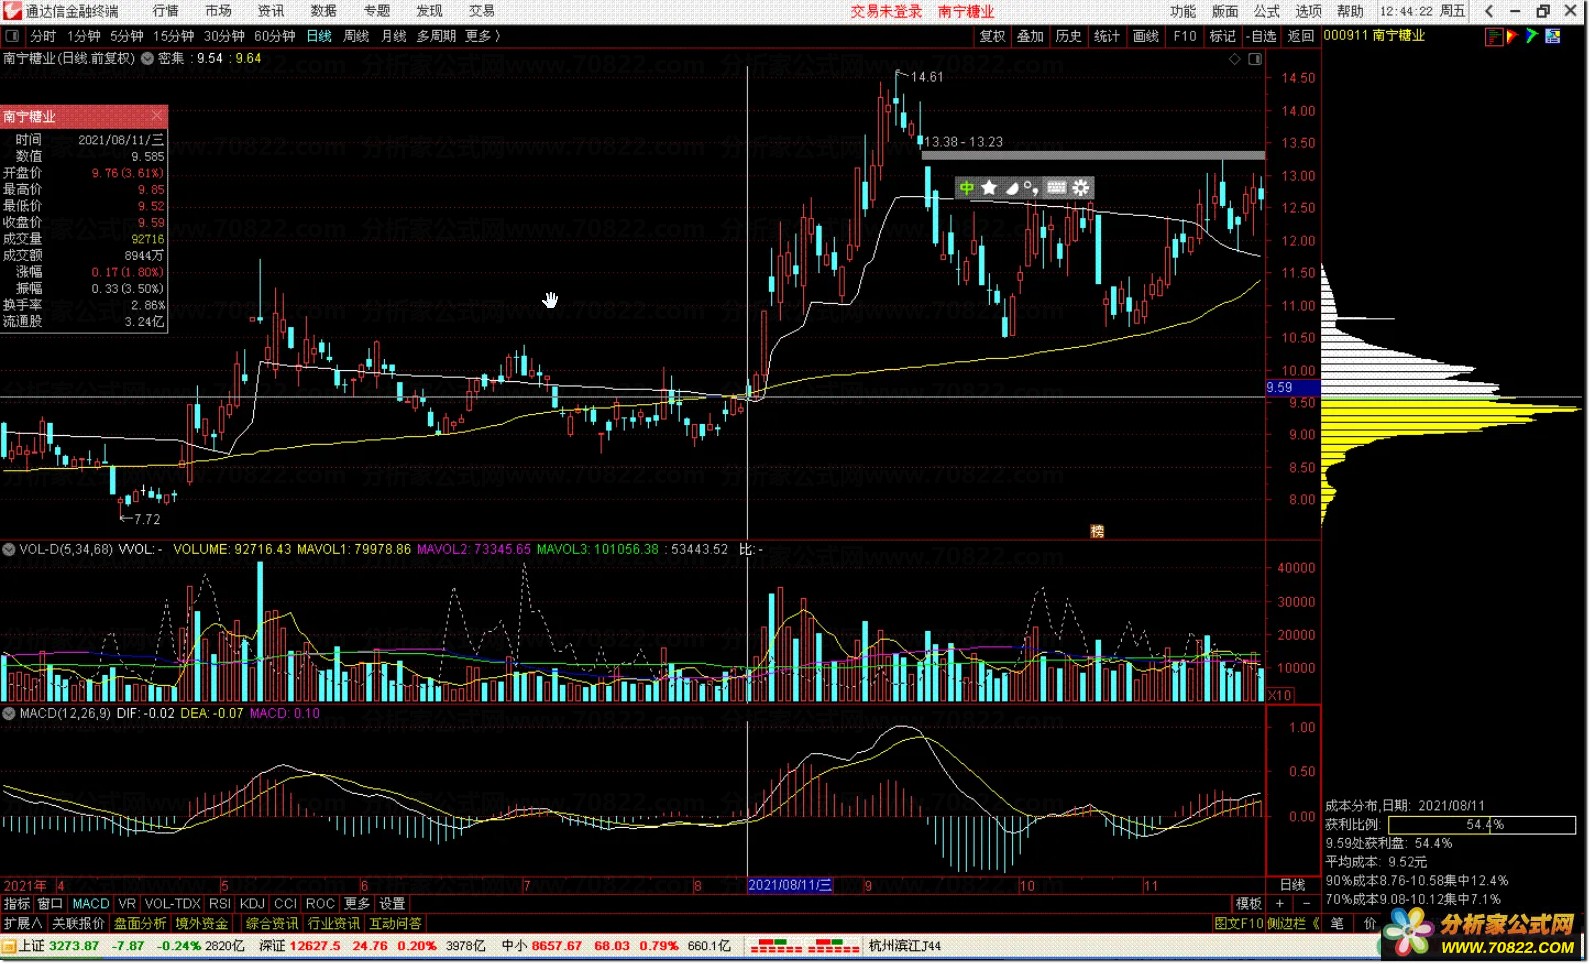Switch chart to 30分钟 period
This screenshot has width=1591, height=964.
click(224, 36)
